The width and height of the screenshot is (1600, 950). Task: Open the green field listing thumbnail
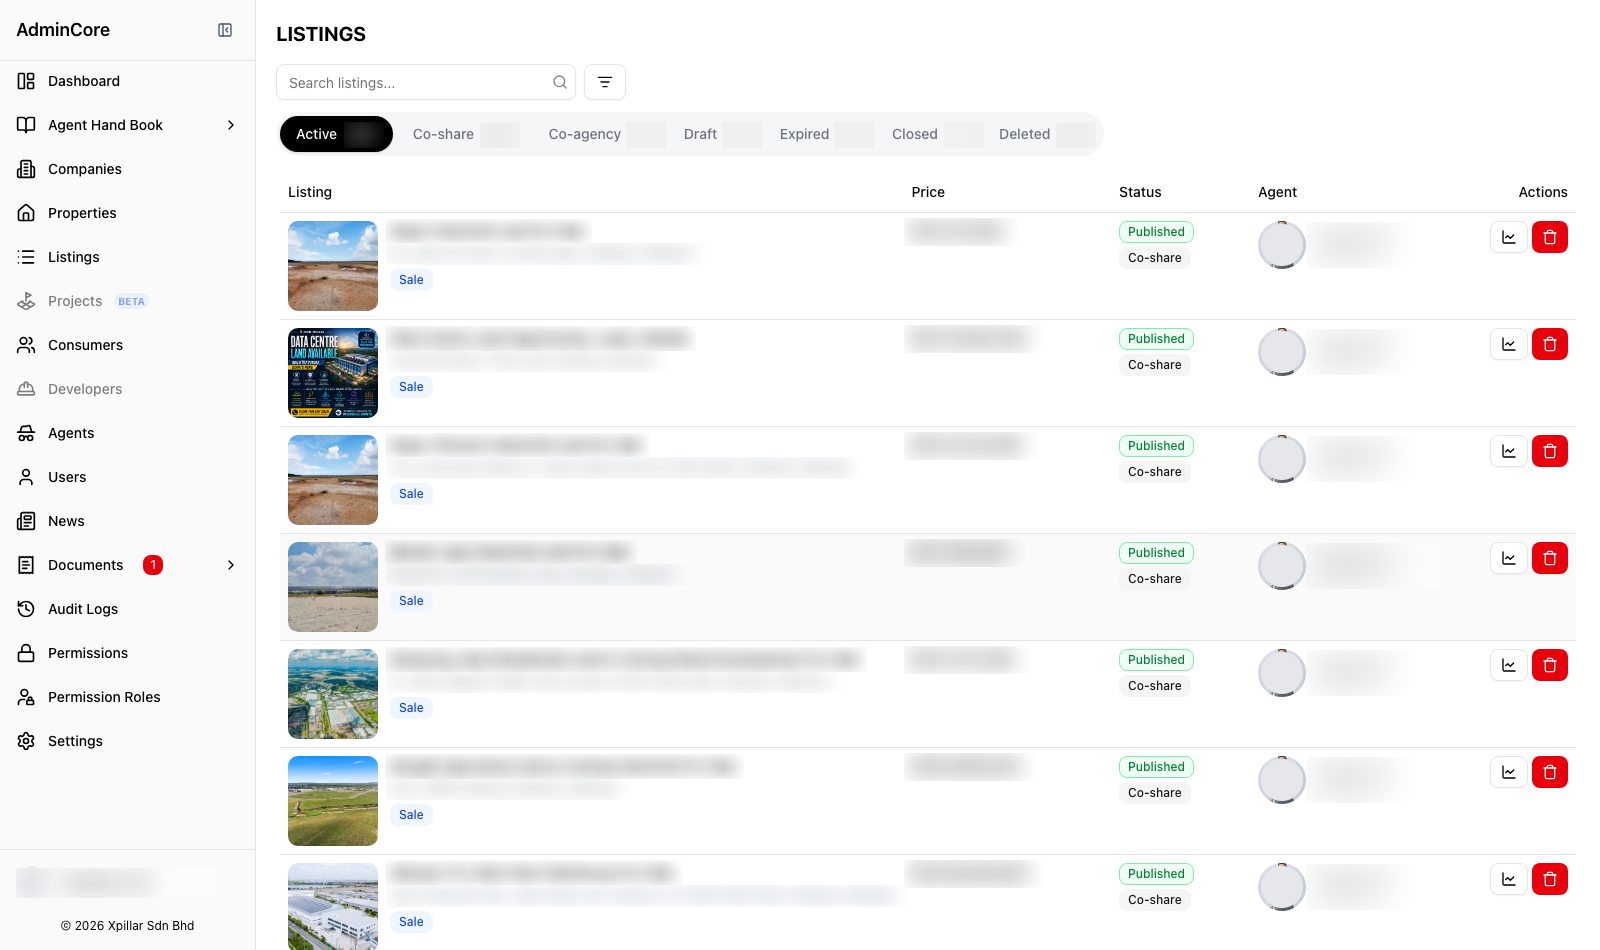click(333, 801)
